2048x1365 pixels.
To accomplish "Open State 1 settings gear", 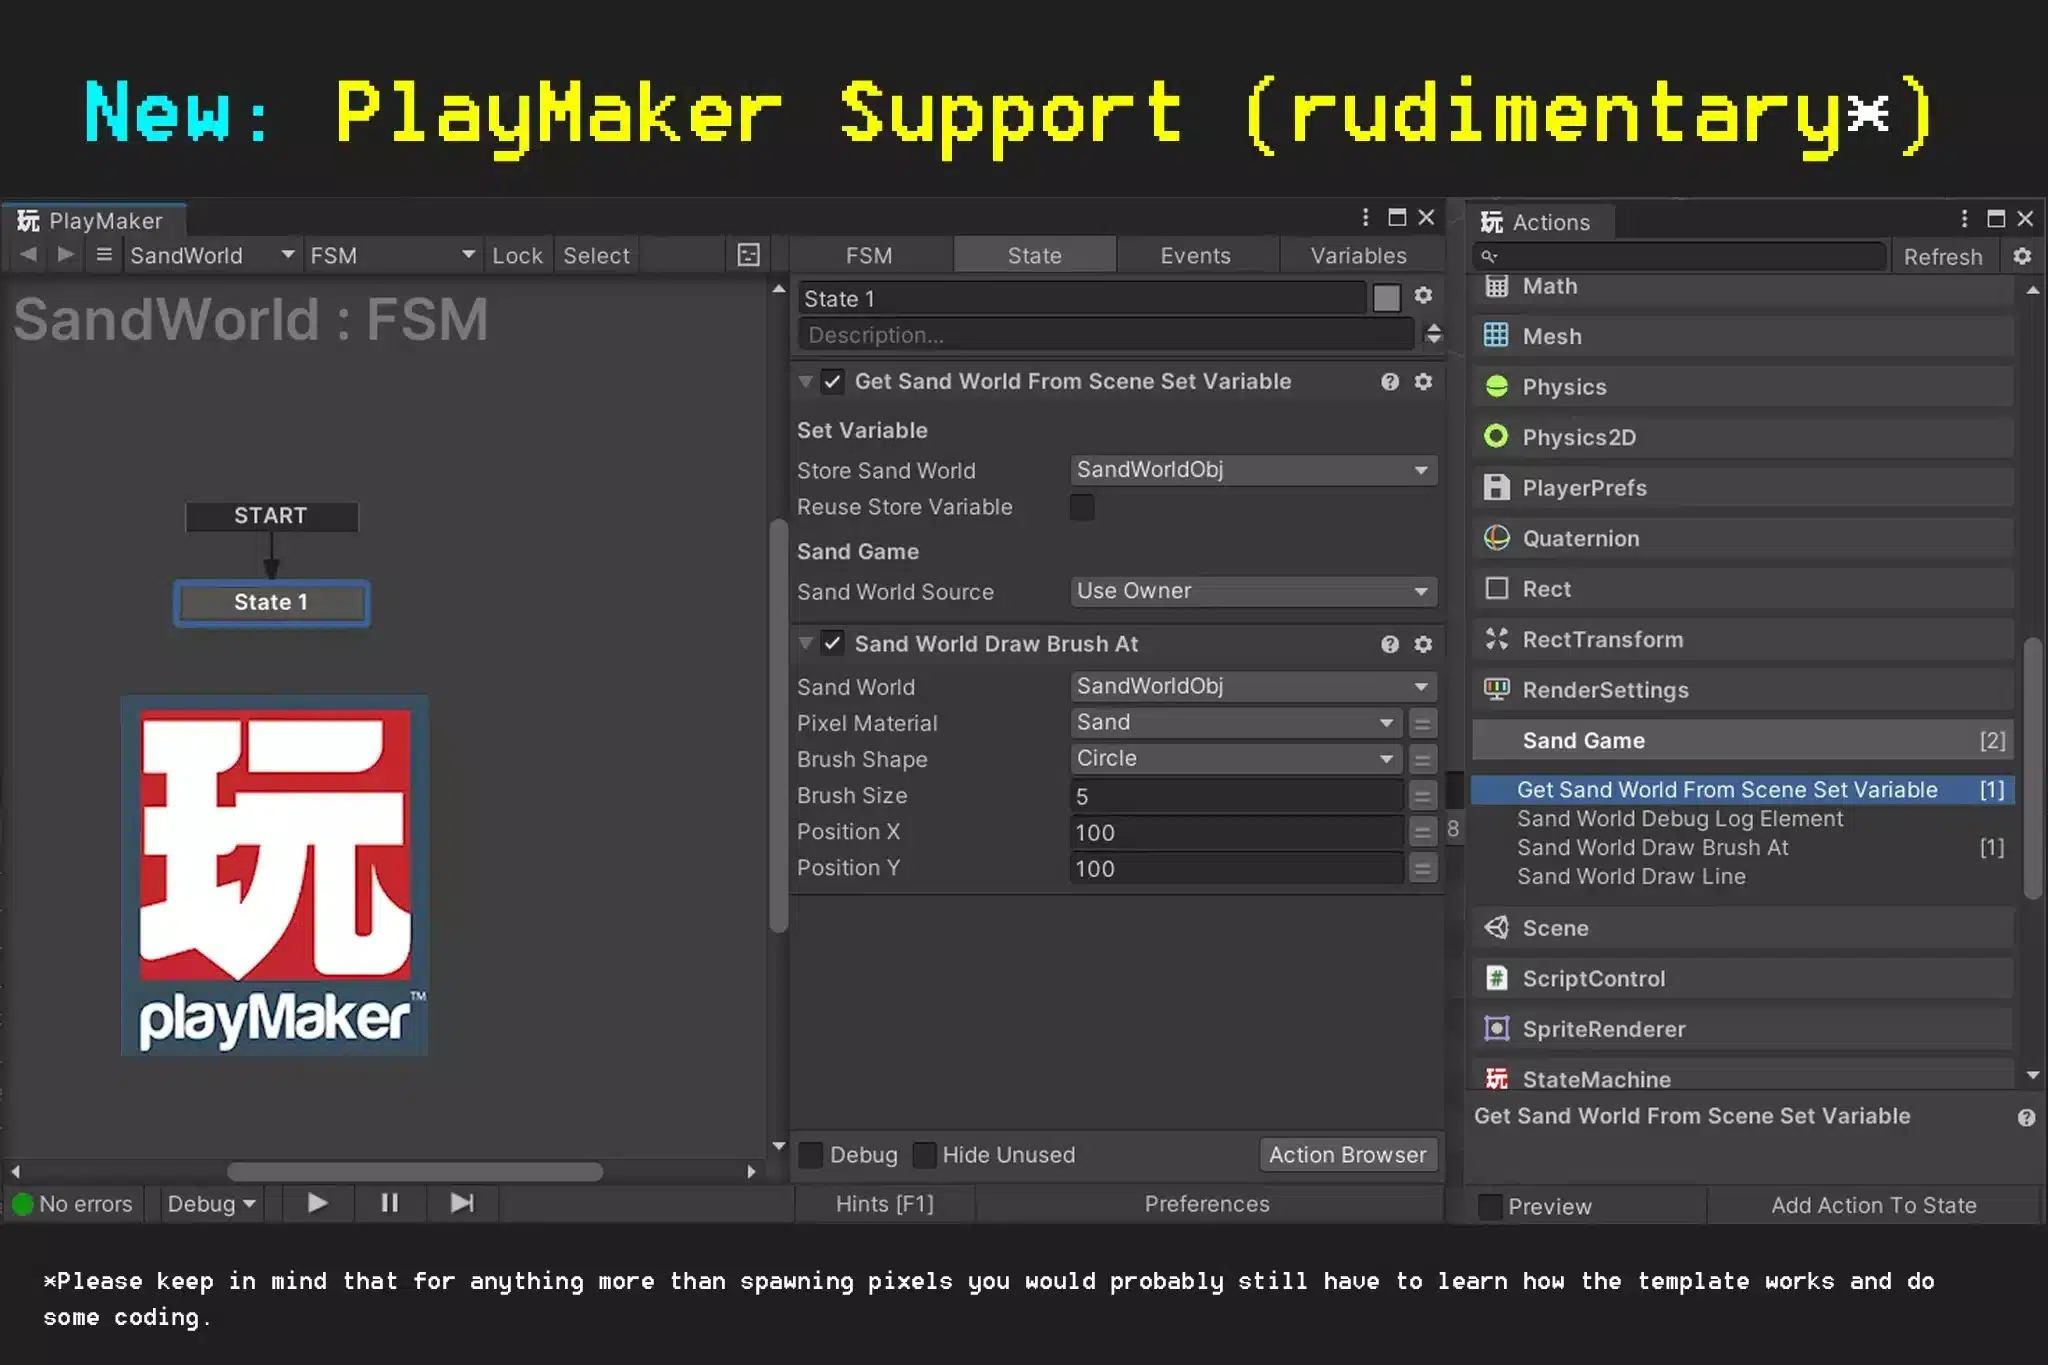I will pyautogui.click(x=1423, y=296).
